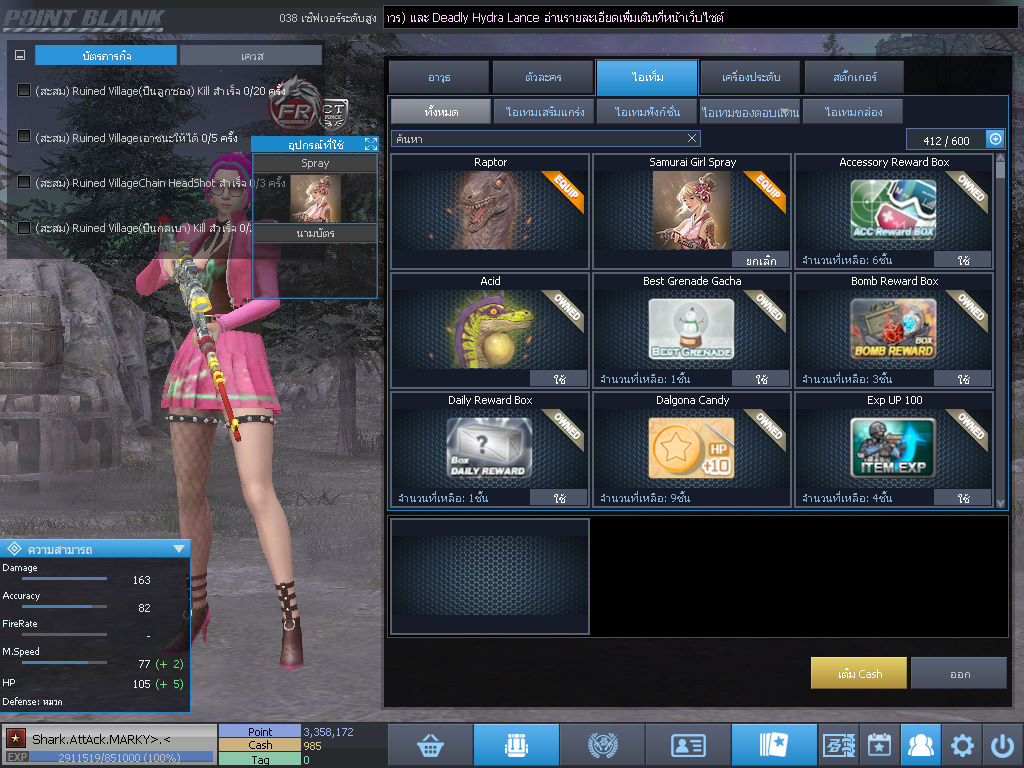Select the Raptor item icon
1024x768 pixels.
pyautogui.click(x=490, y=210)
